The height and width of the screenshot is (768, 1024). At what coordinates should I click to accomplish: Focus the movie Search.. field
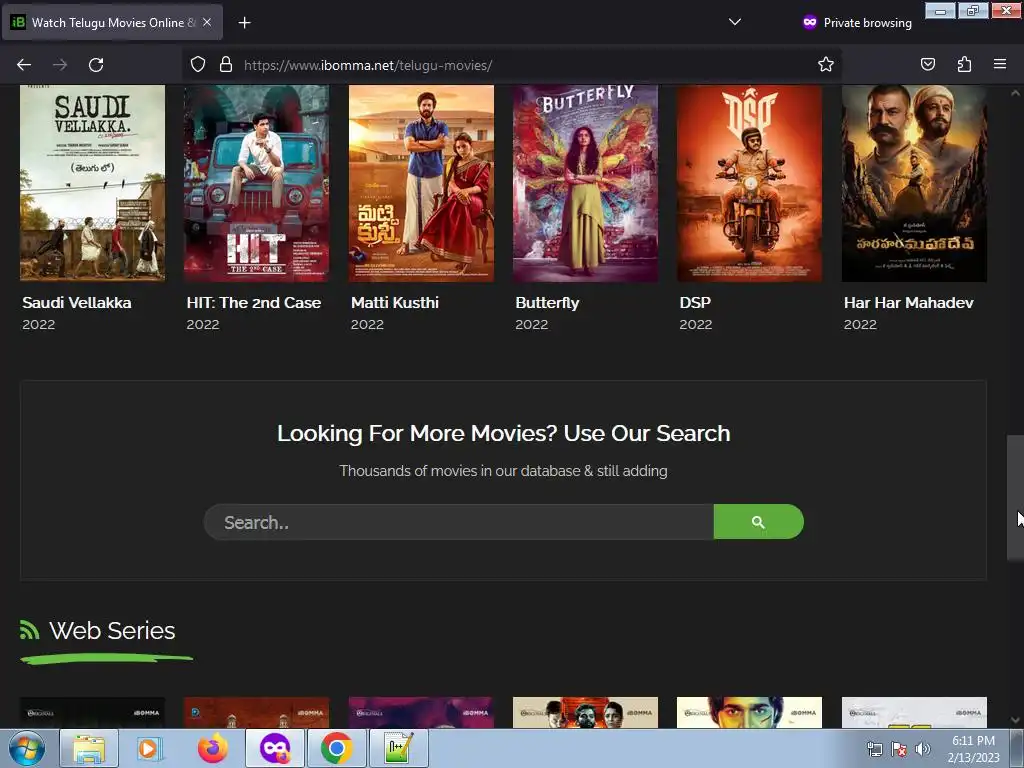click(458, 522)
